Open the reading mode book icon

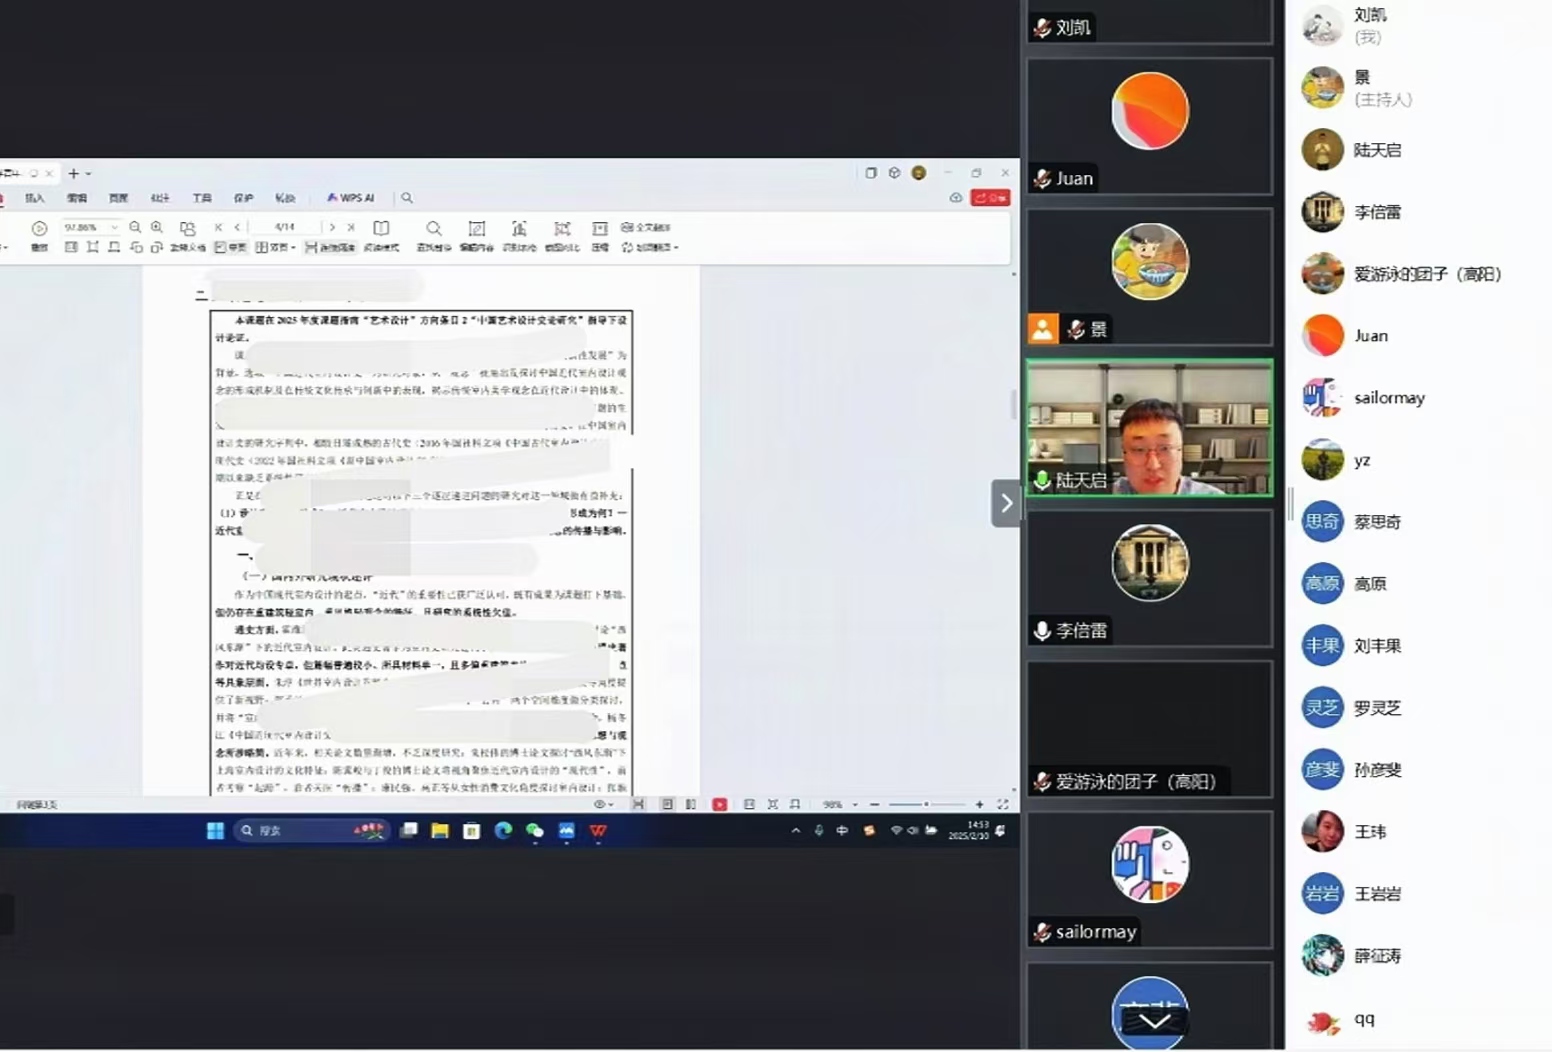381,229
